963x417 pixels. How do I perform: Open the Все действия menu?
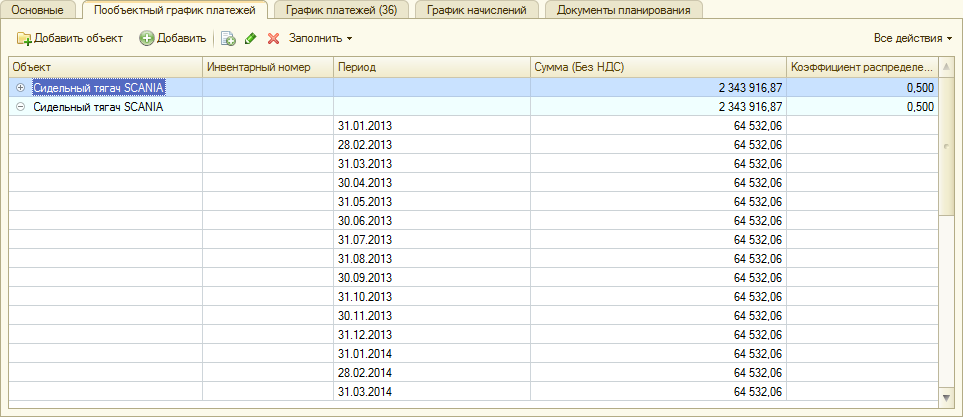912,38
